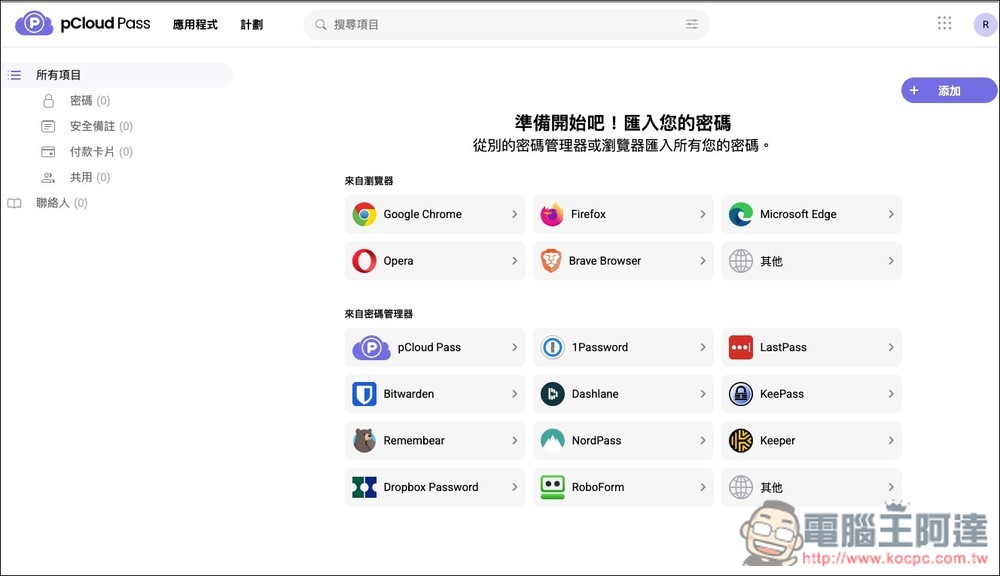Select the Firefox import icon
Screen dimensions: 1000x576
[x=552, y=214]
